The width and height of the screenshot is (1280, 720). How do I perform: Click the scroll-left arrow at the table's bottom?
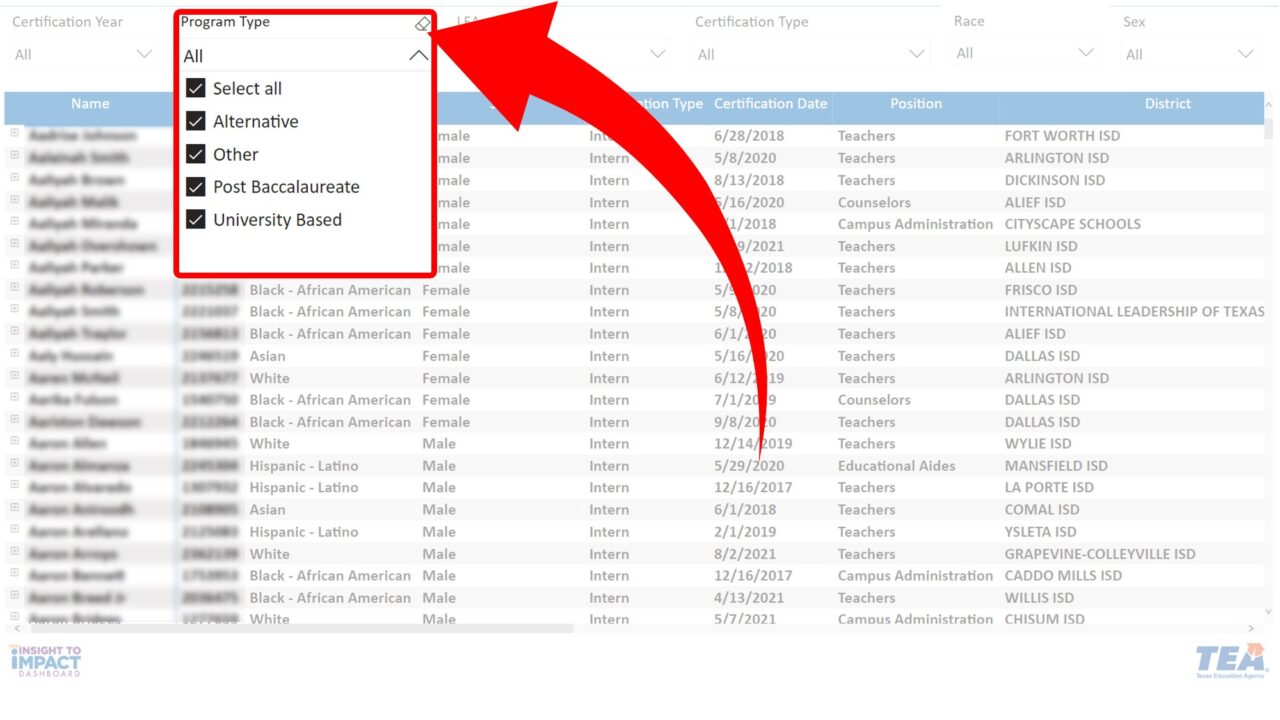pos(15,629)
